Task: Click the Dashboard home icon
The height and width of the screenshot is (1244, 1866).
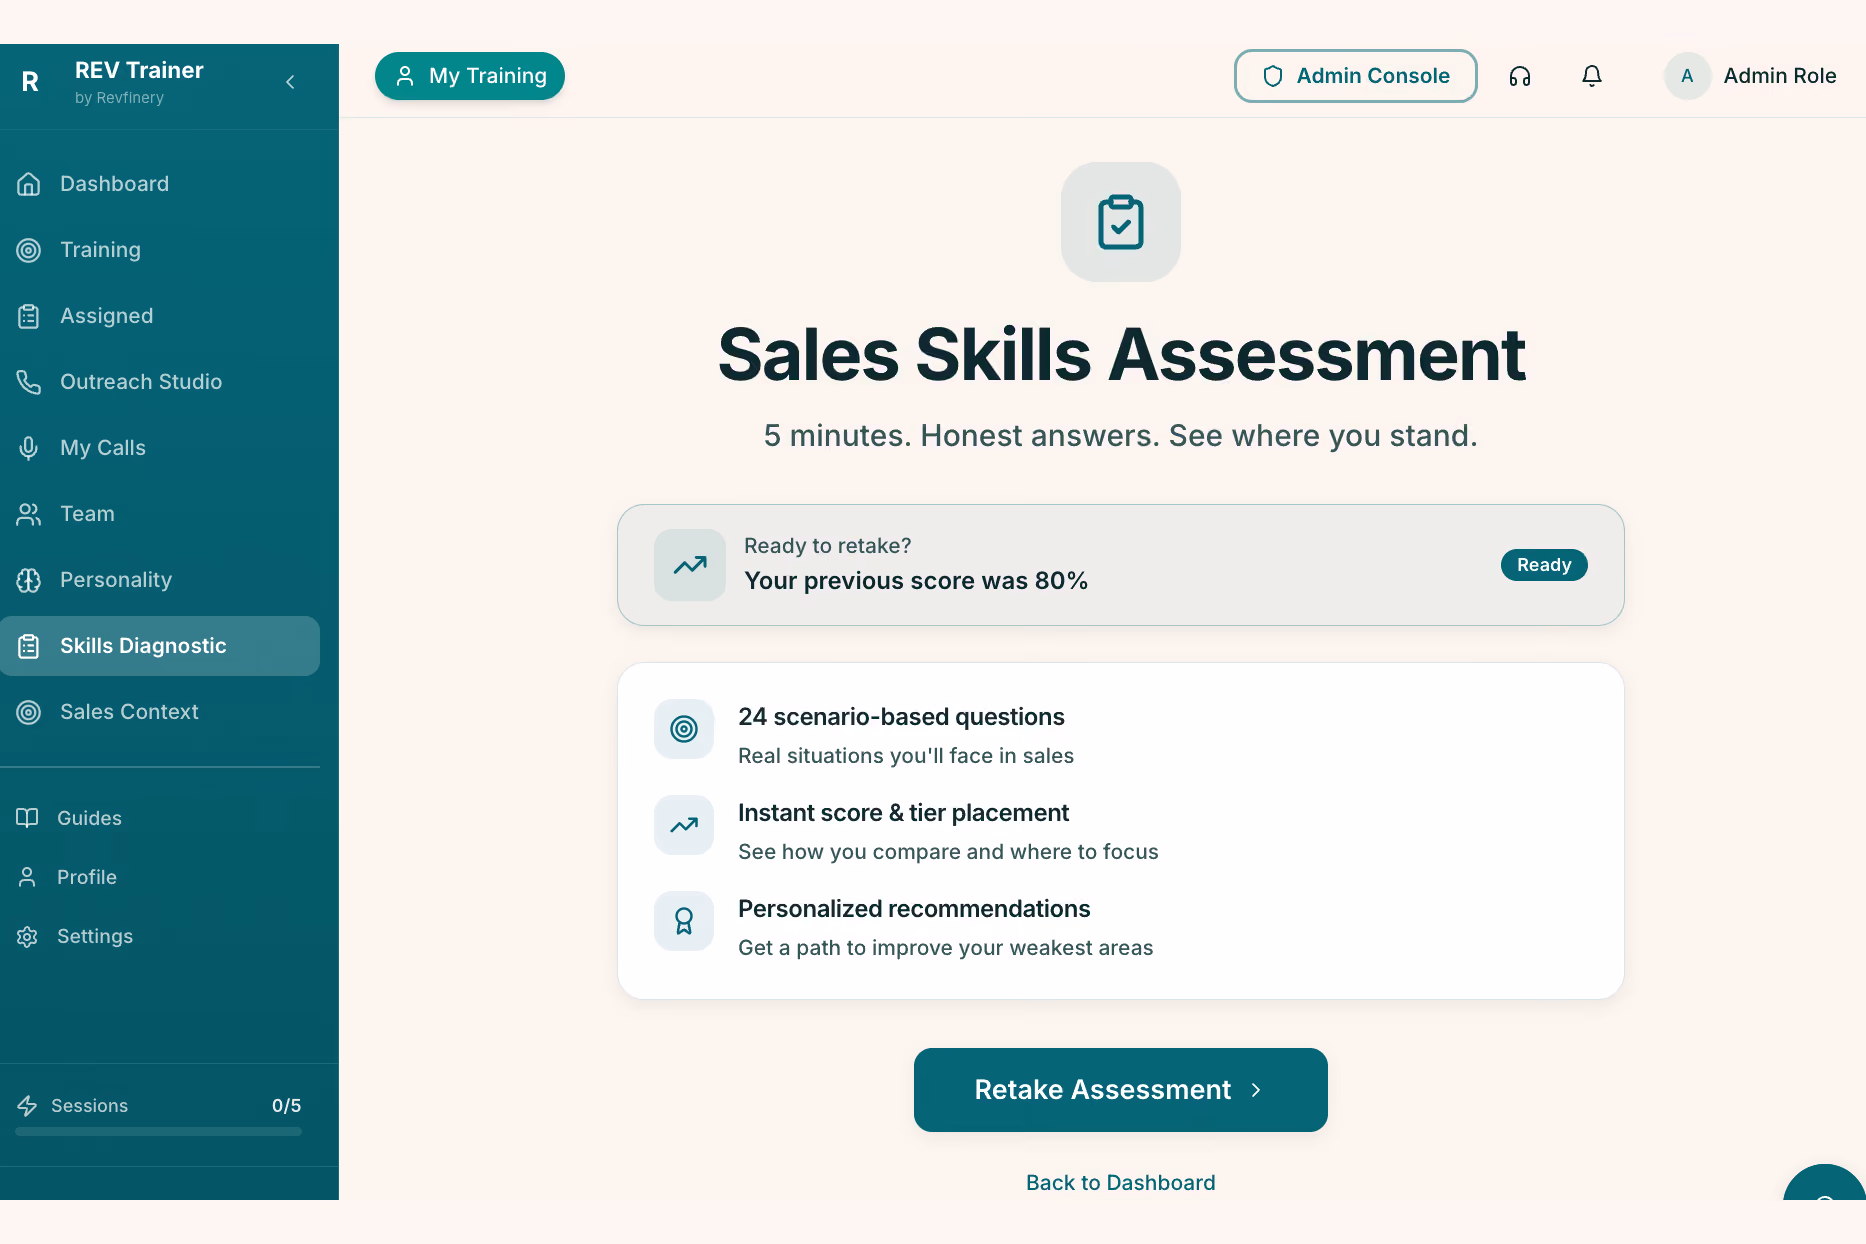Action: [29, 184]
